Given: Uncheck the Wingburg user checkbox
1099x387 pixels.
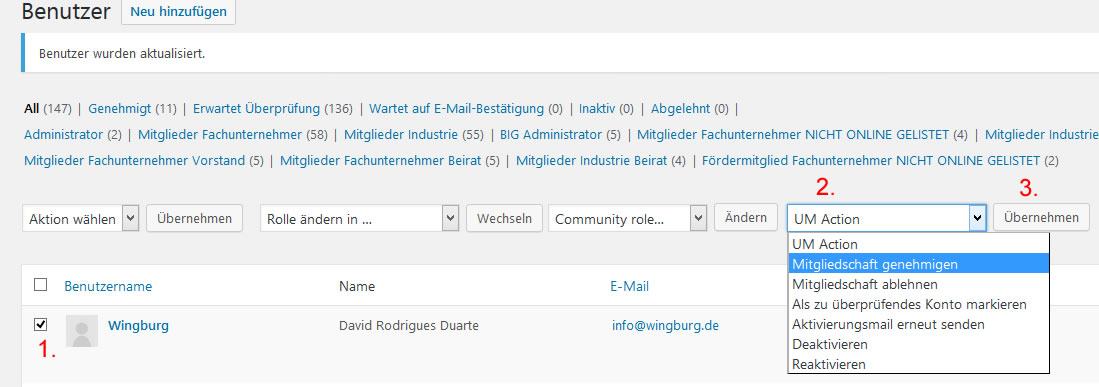Looking at the screenshot, I should (41, 324).
